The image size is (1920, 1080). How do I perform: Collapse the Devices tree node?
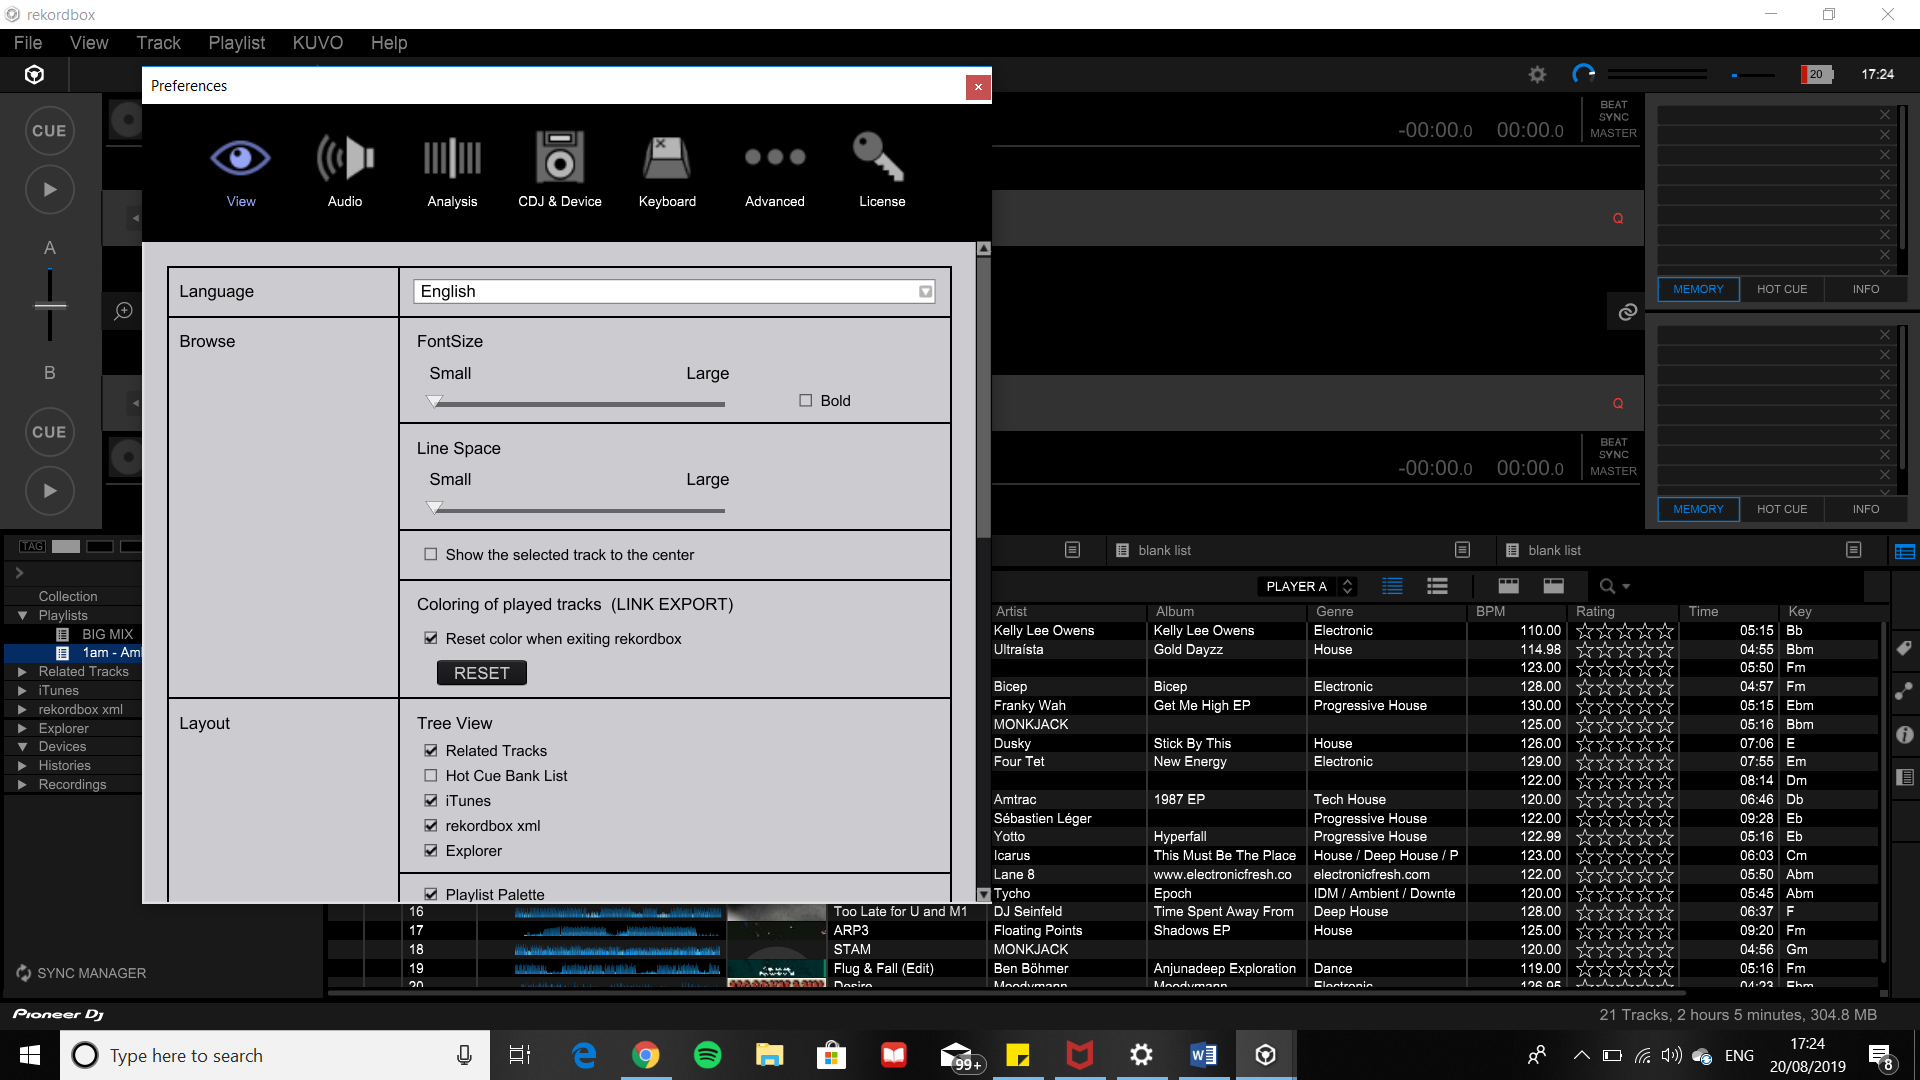click(x=22, y=747)
